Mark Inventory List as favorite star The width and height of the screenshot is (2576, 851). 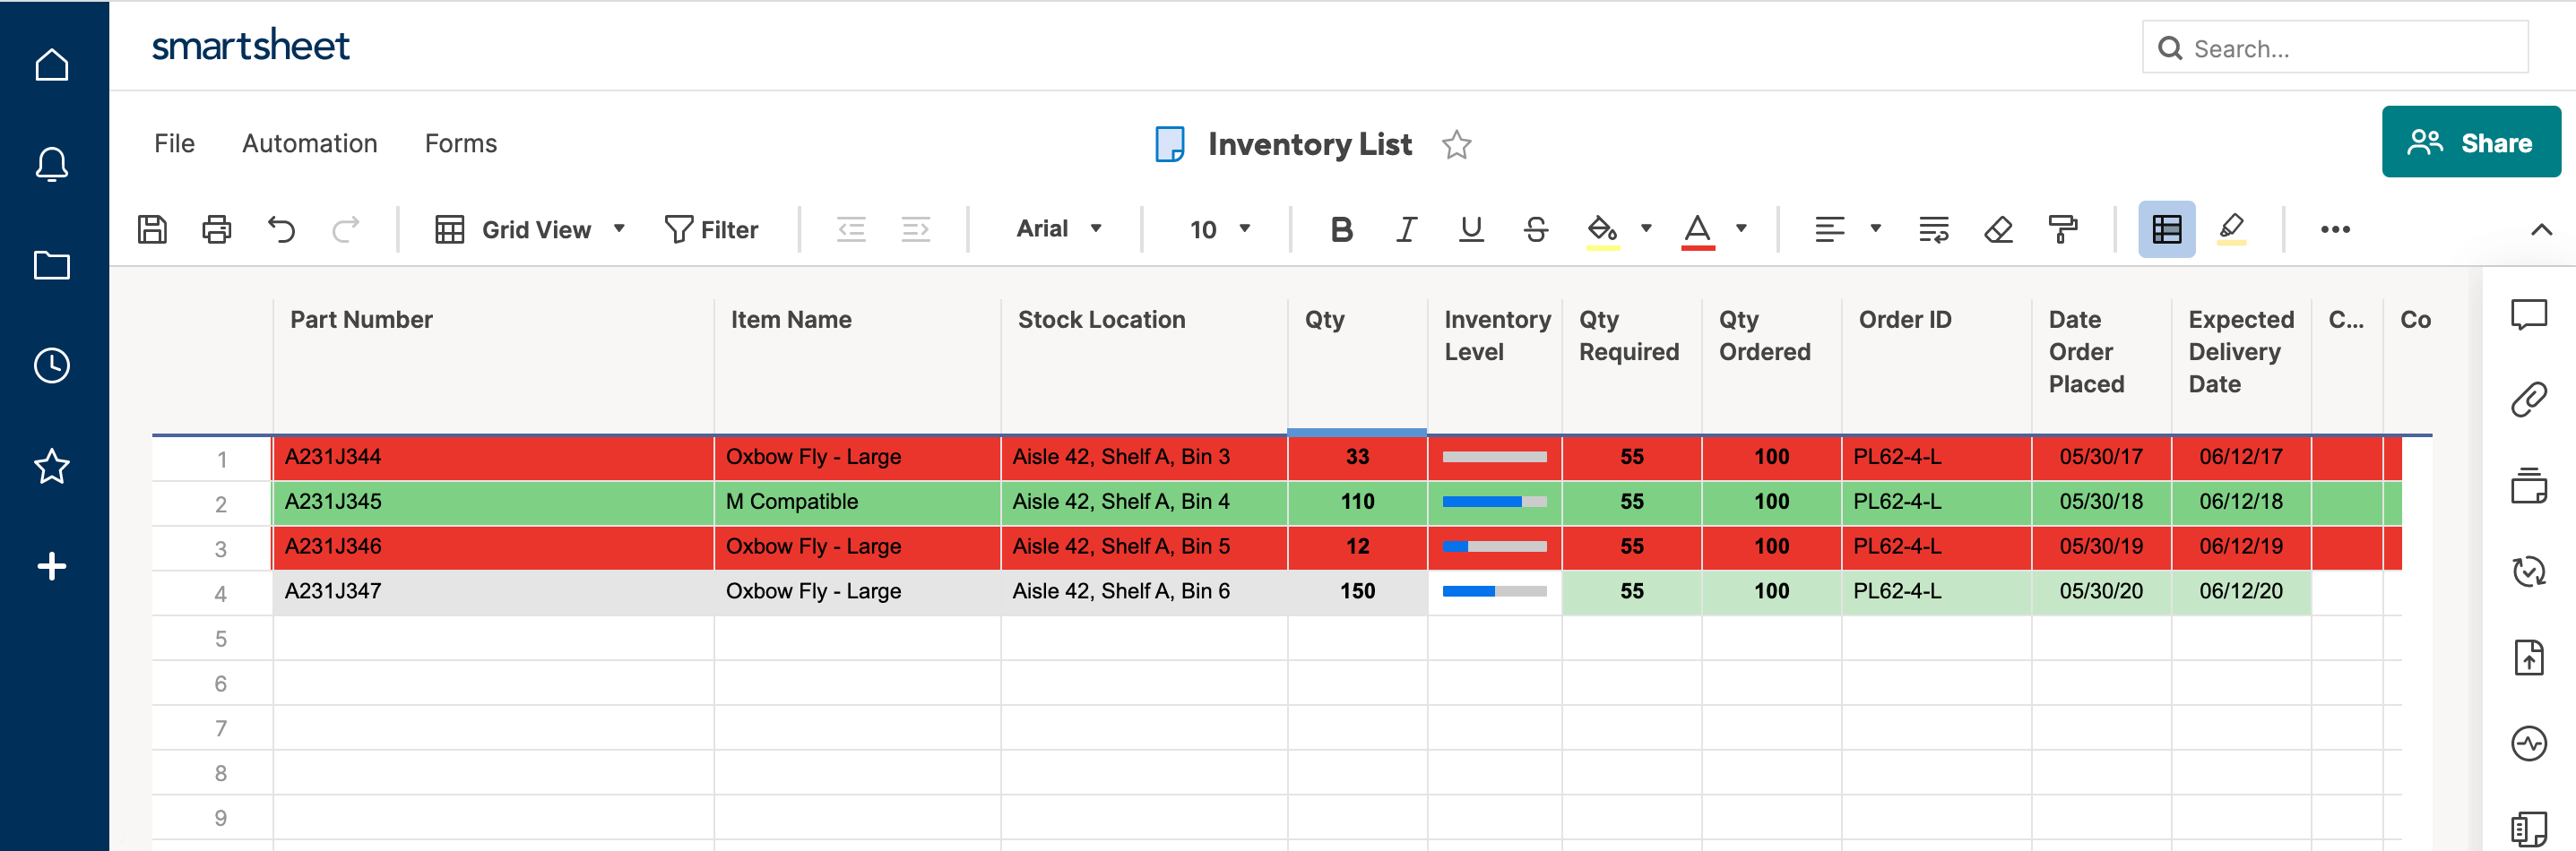click(x=1456, y=145)
